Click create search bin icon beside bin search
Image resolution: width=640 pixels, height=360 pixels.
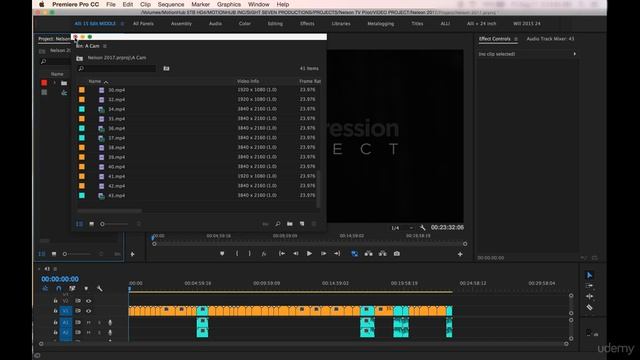(166, 68)
